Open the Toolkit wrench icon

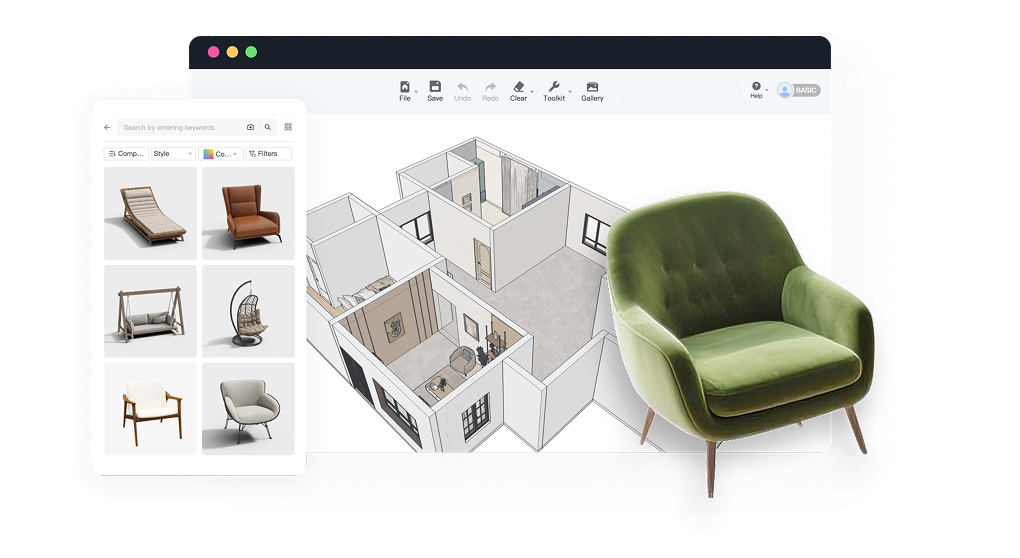554,86
